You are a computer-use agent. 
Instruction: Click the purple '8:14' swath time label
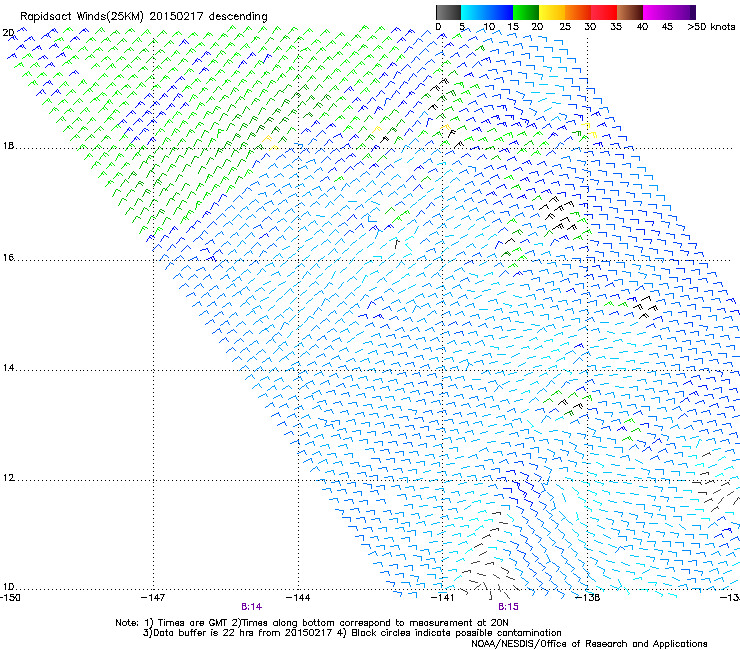pos(252,607)
